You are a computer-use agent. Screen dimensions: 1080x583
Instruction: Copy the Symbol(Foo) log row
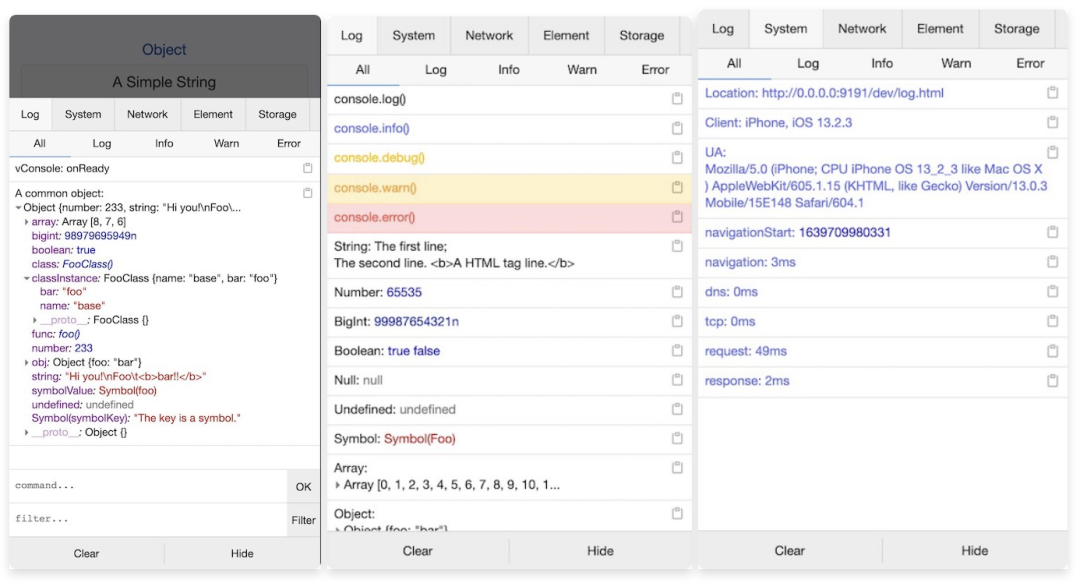[677, 439]
